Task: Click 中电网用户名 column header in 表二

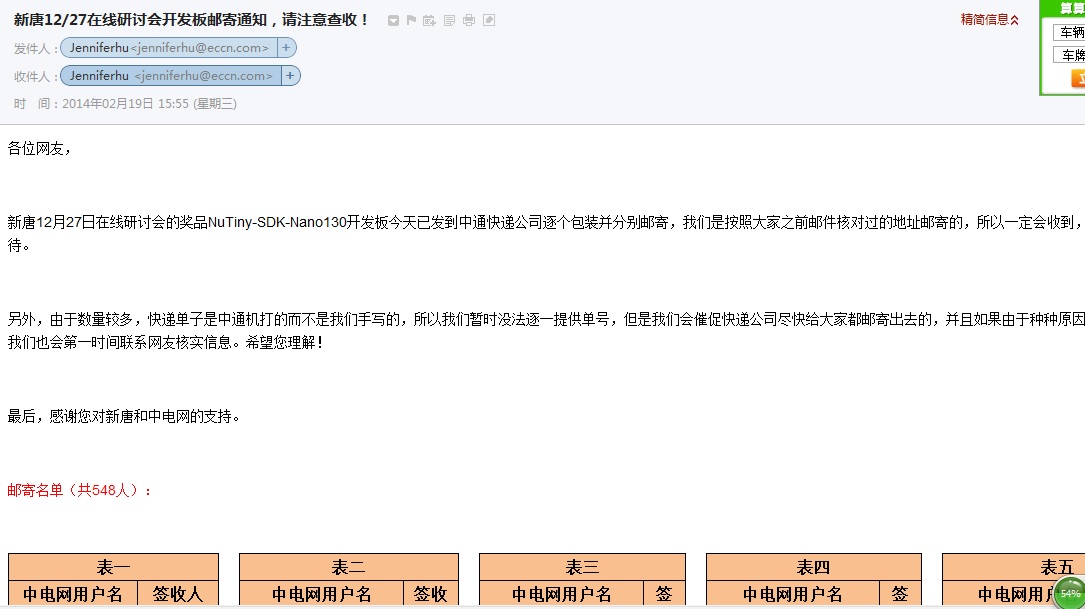Action: point(322,594)
